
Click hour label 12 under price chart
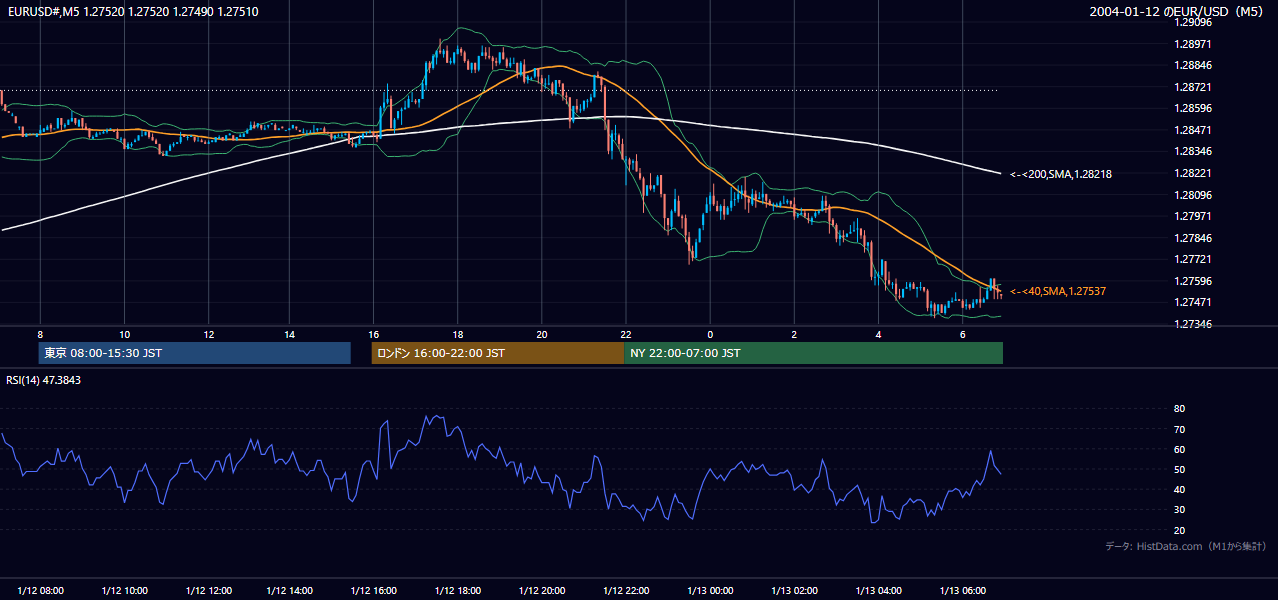(x=207, y=334)
